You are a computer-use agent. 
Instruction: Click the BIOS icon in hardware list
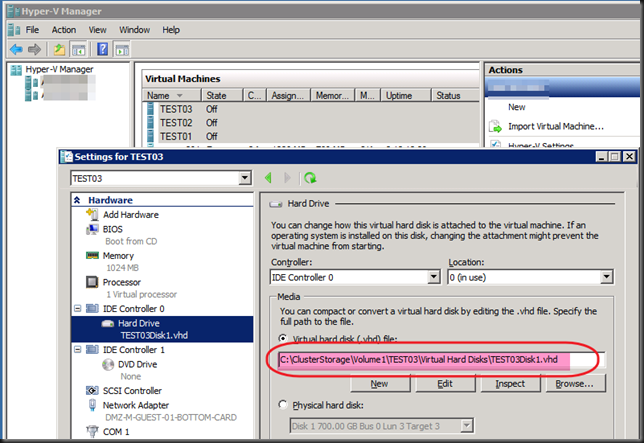click(92, 229)
